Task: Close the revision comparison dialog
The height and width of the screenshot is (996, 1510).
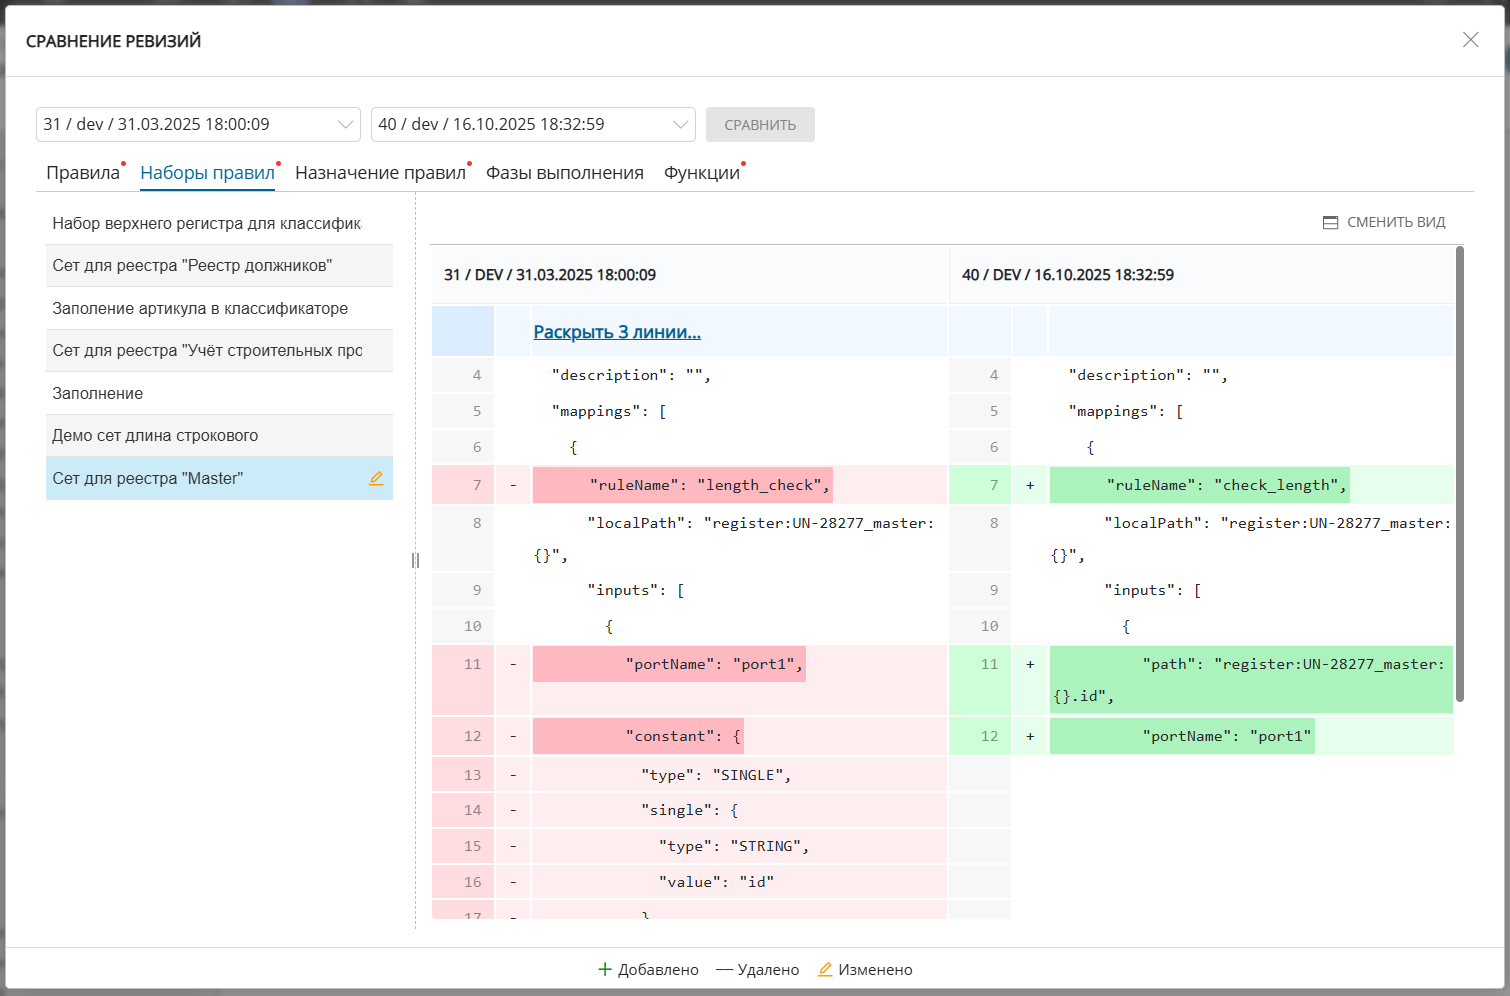Action: (x=1470, y=40)
